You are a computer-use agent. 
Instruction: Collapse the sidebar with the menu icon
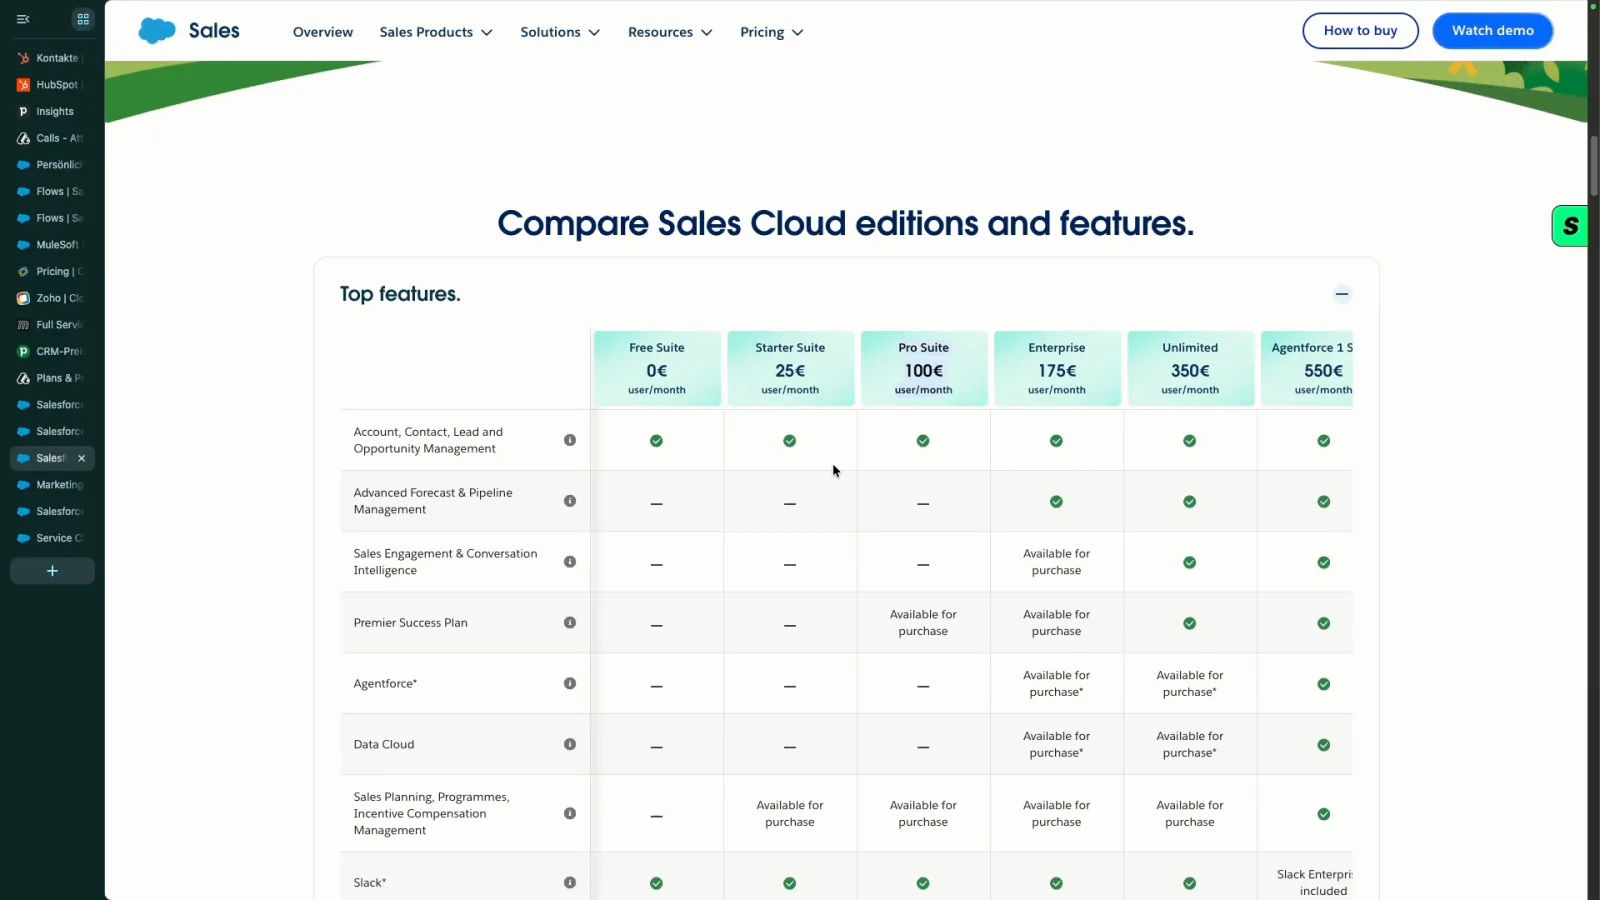23,19
